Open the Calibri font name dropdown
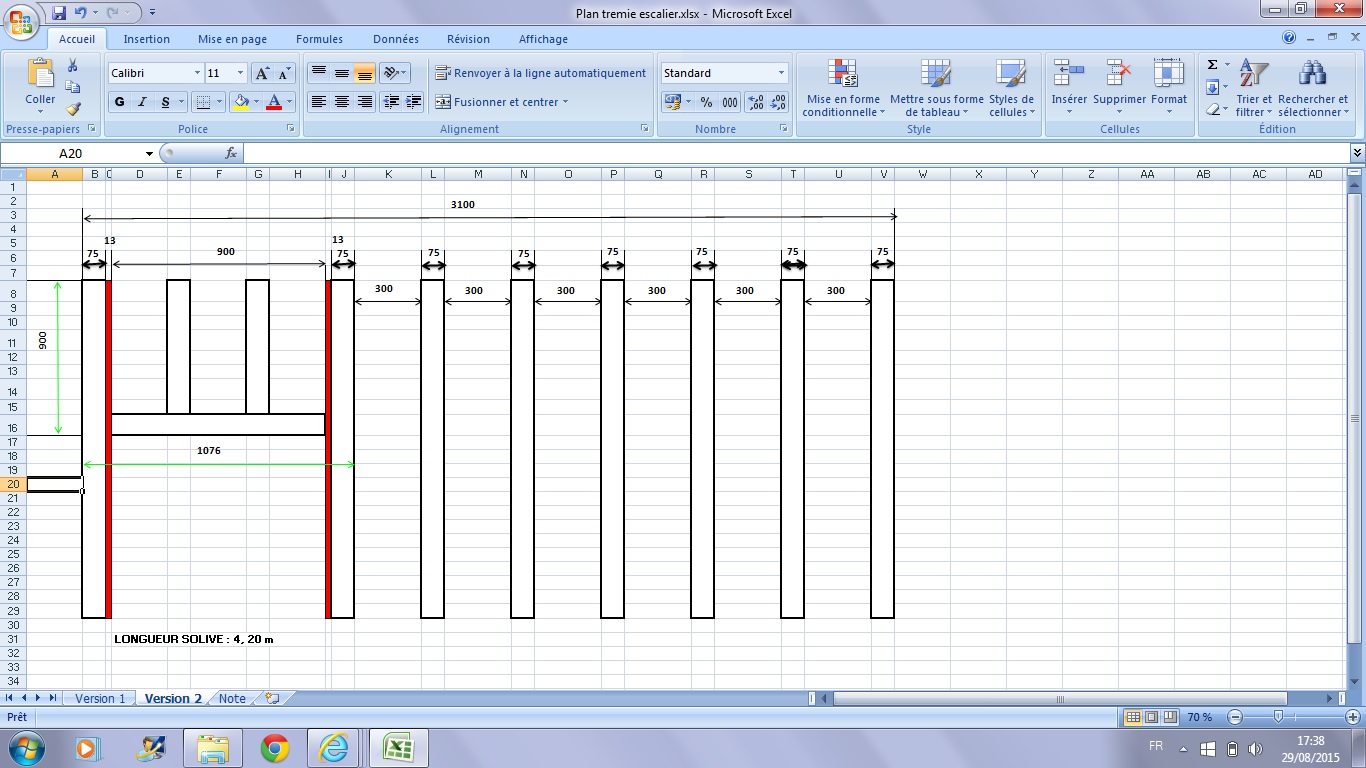This screenshot has width=1366, height=768. 197,73
